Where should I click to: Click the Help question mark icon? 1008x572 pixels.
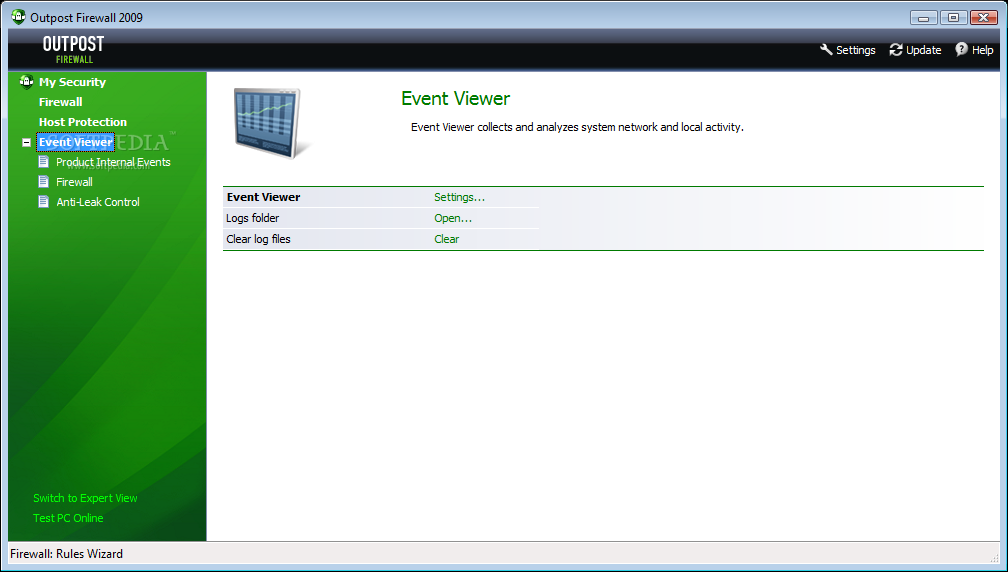point(961,49)
